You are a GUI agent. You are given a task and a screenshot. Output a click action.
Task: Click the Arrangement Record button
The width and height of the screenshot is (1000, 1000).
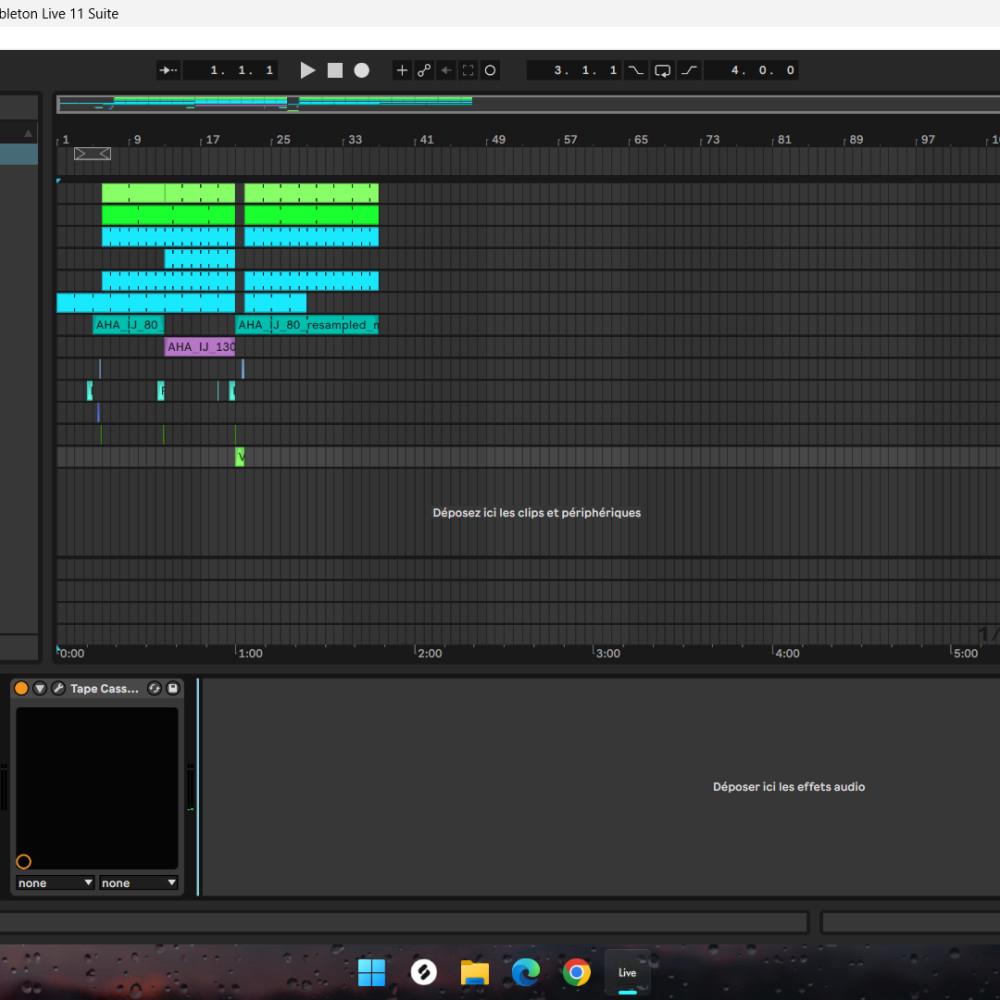[362, 70]
